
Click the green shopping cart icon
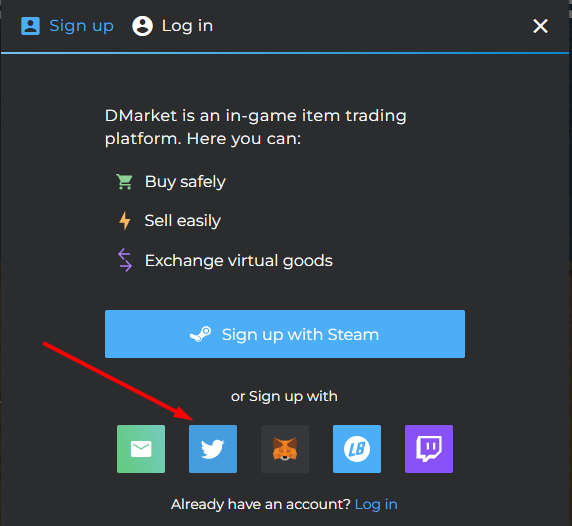coord(124,182)
